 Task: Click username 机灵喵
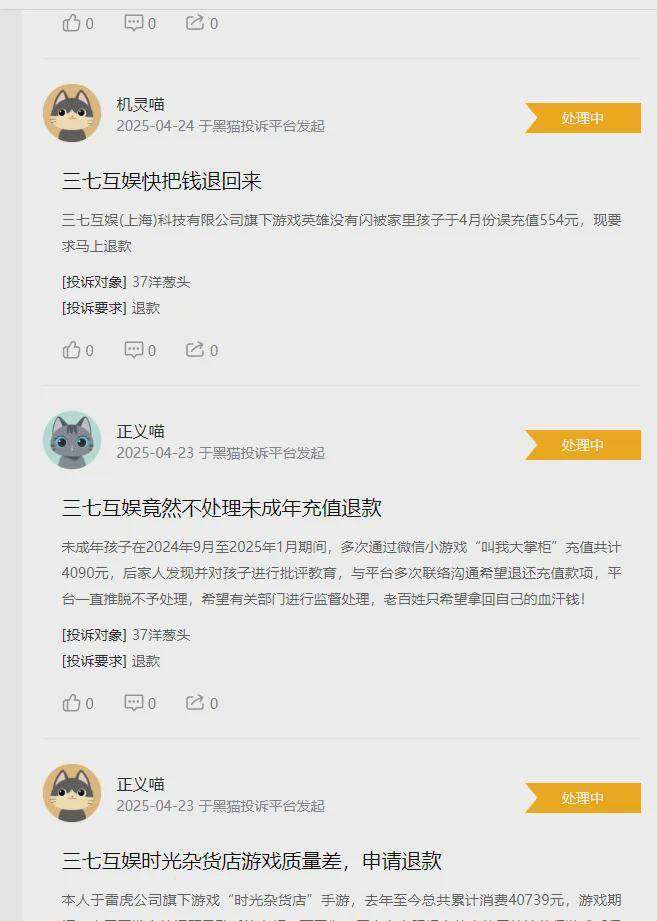pos(140,105)
